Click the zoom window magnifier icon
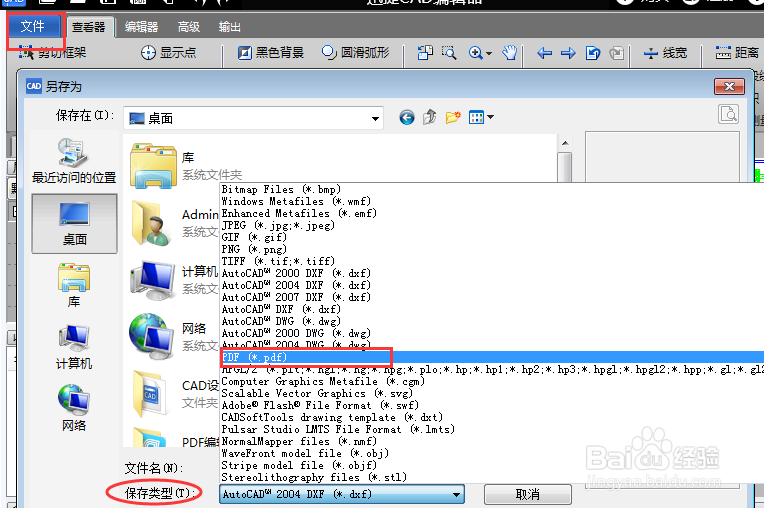 click(x=449, y=53)
